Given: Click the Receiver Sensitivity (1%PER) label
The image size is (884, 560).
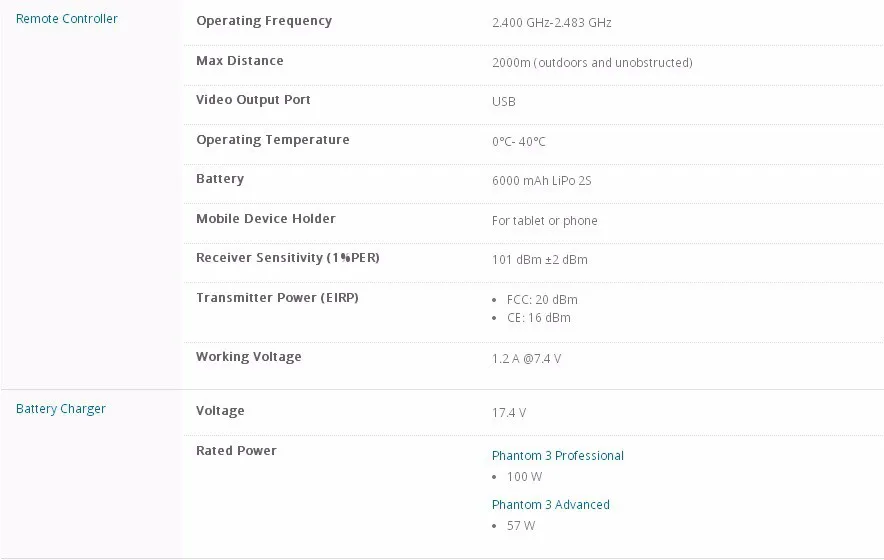Looking at the screenshot, I should point(288,258).
